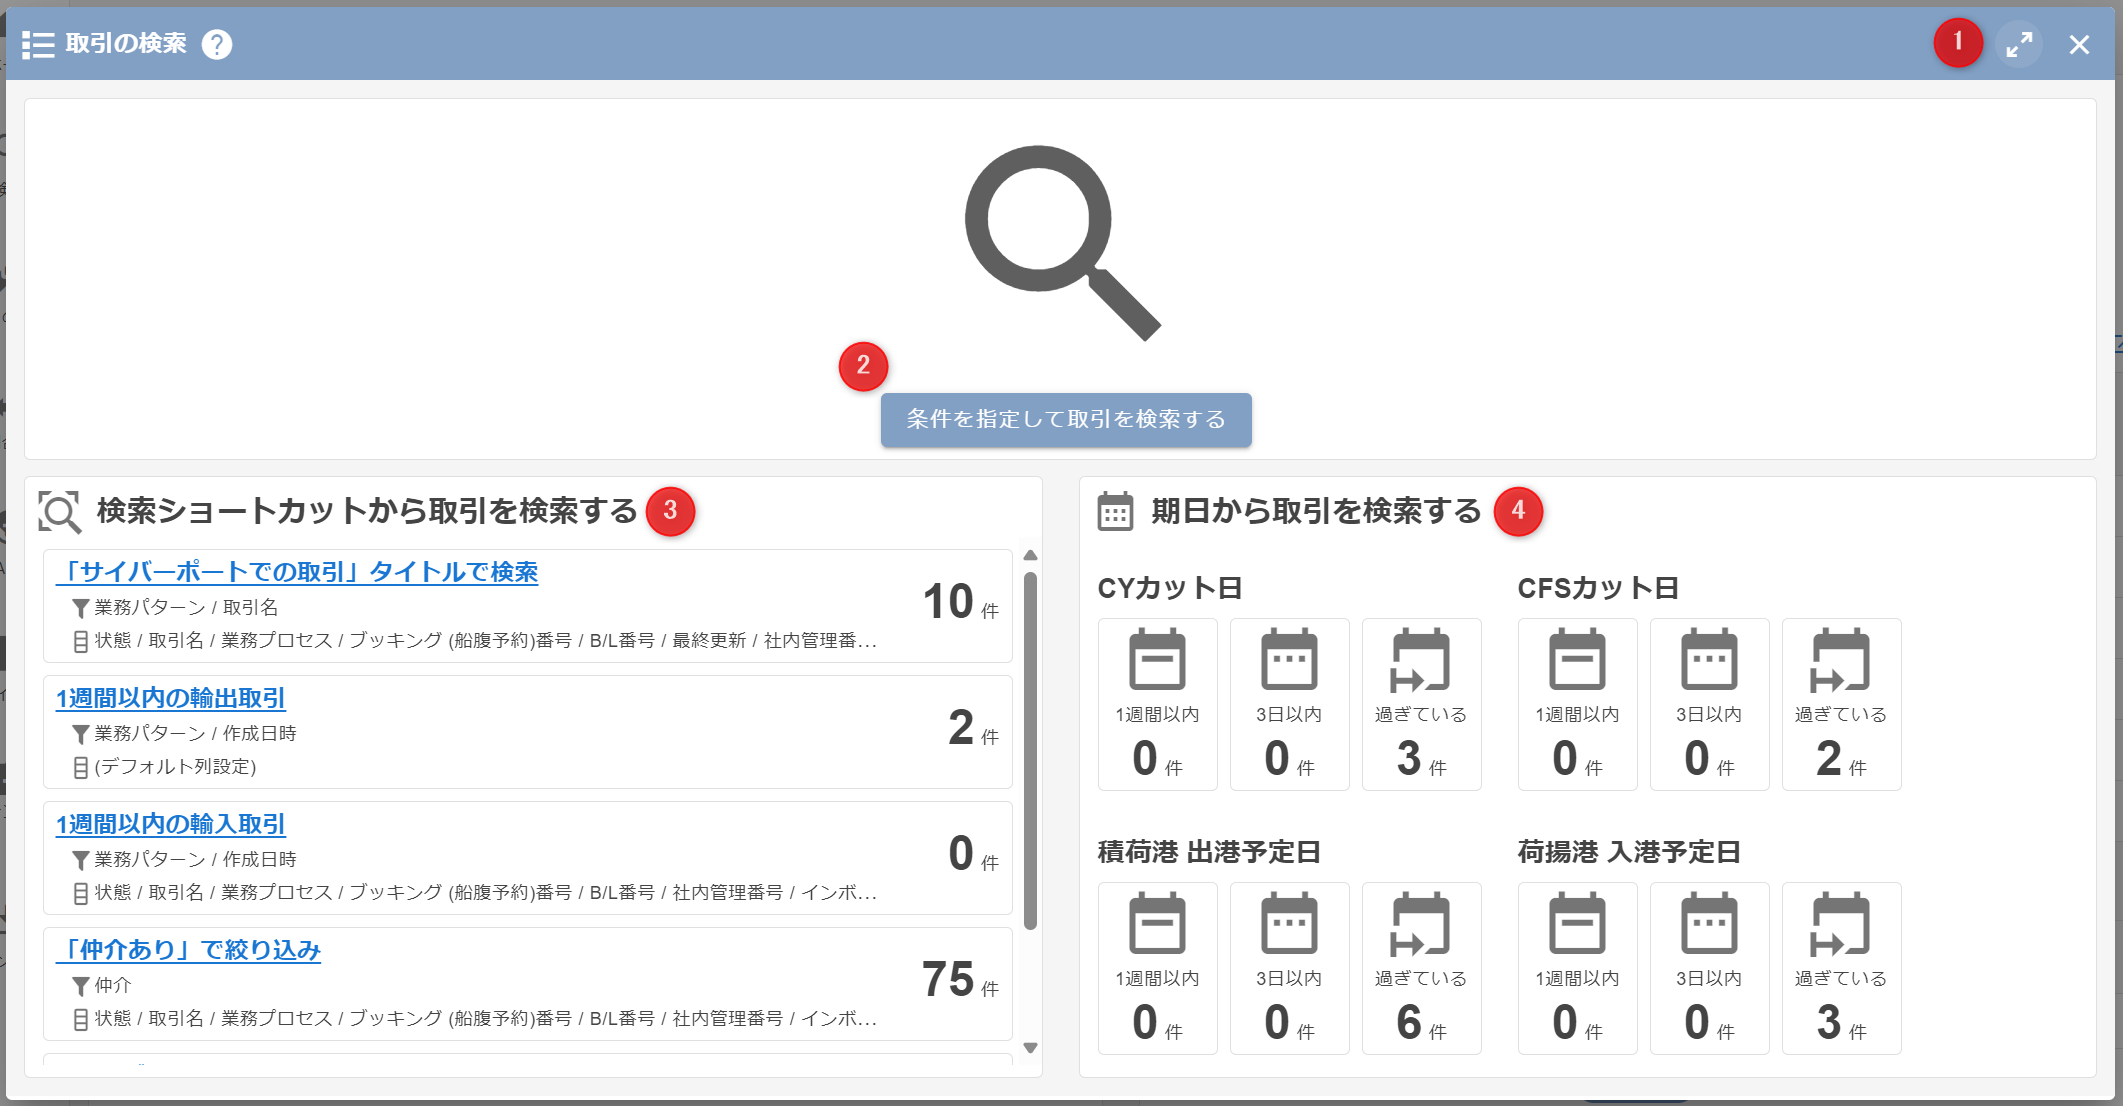
Task: Click CFSカット日 過ぎている calendar tile
Action: pyautogui.click(x=1841, y=704)
